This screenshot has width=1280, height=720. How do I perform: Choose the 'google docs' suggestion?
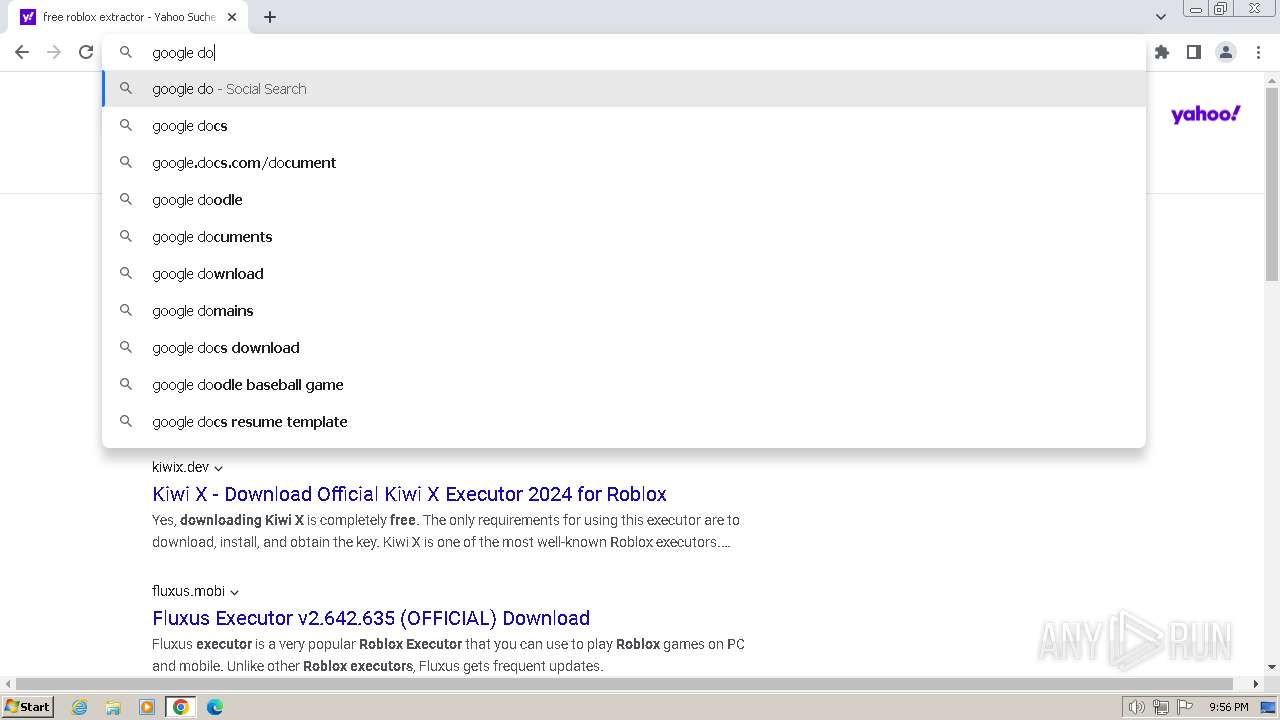pos(624,126)
